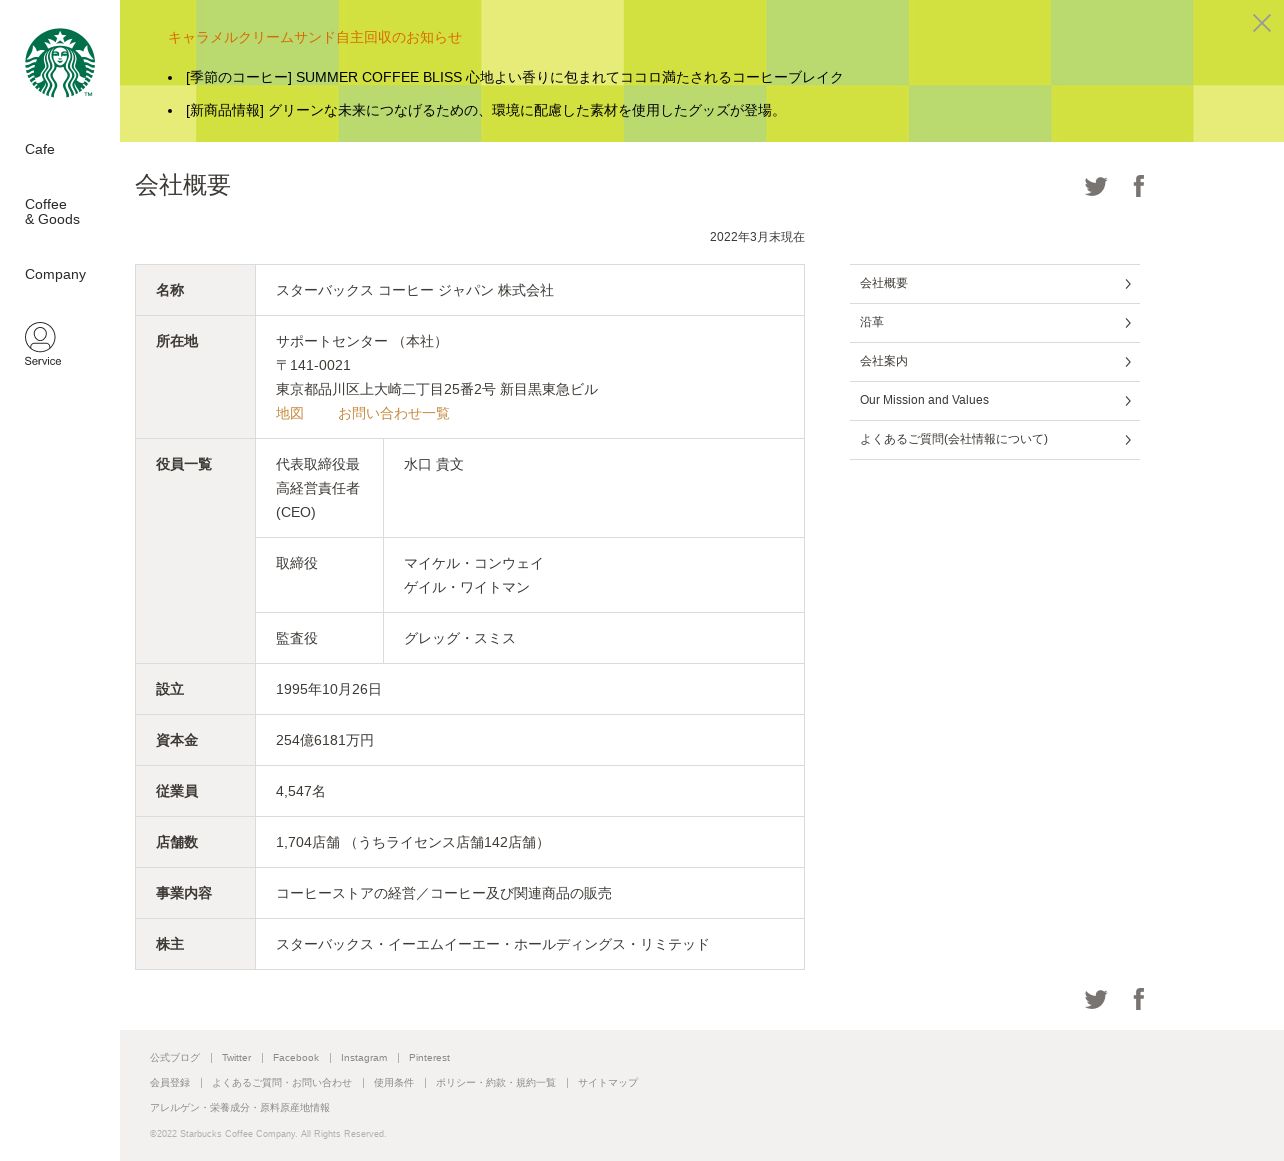
Task: Open the Coffee & Goods menu
Action: [x=52, y=212]
